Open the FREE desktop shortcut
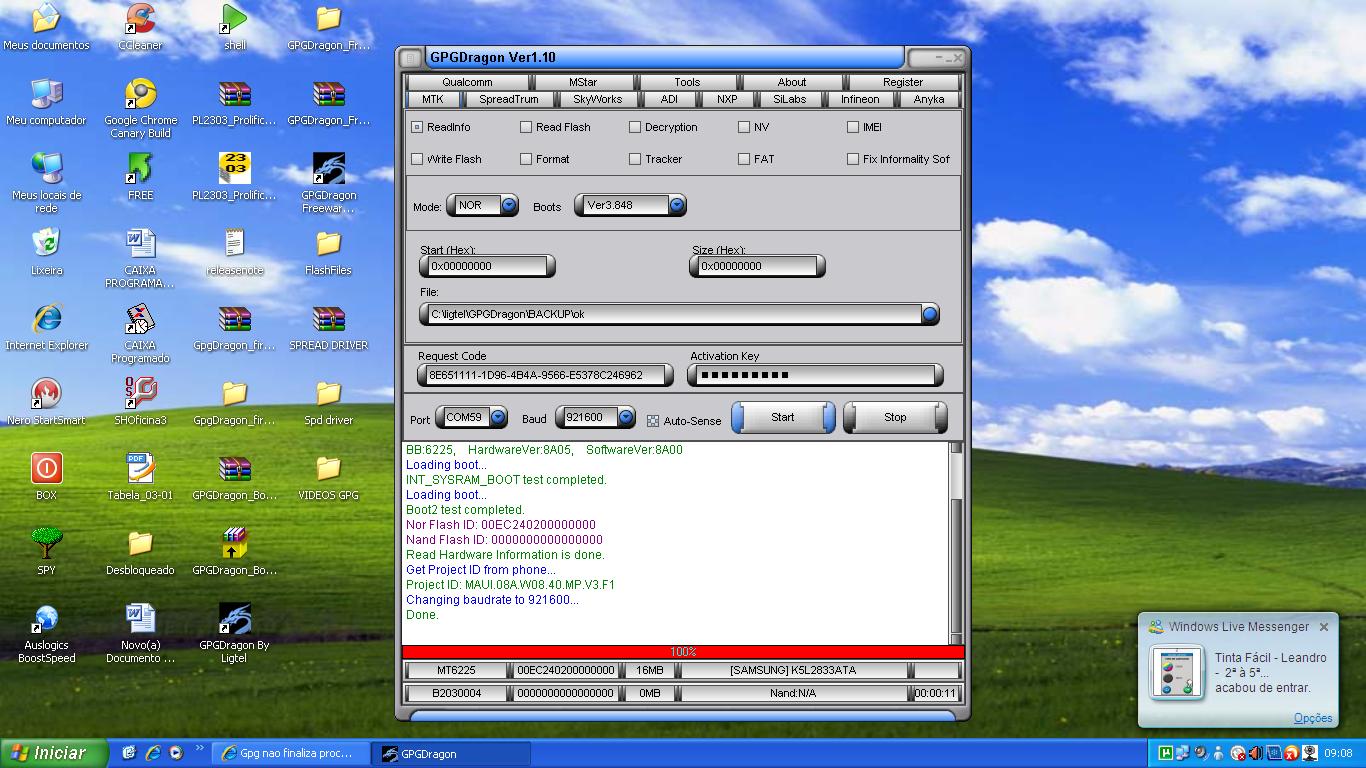The image size is (1366, 768). (x=140, y=177)
